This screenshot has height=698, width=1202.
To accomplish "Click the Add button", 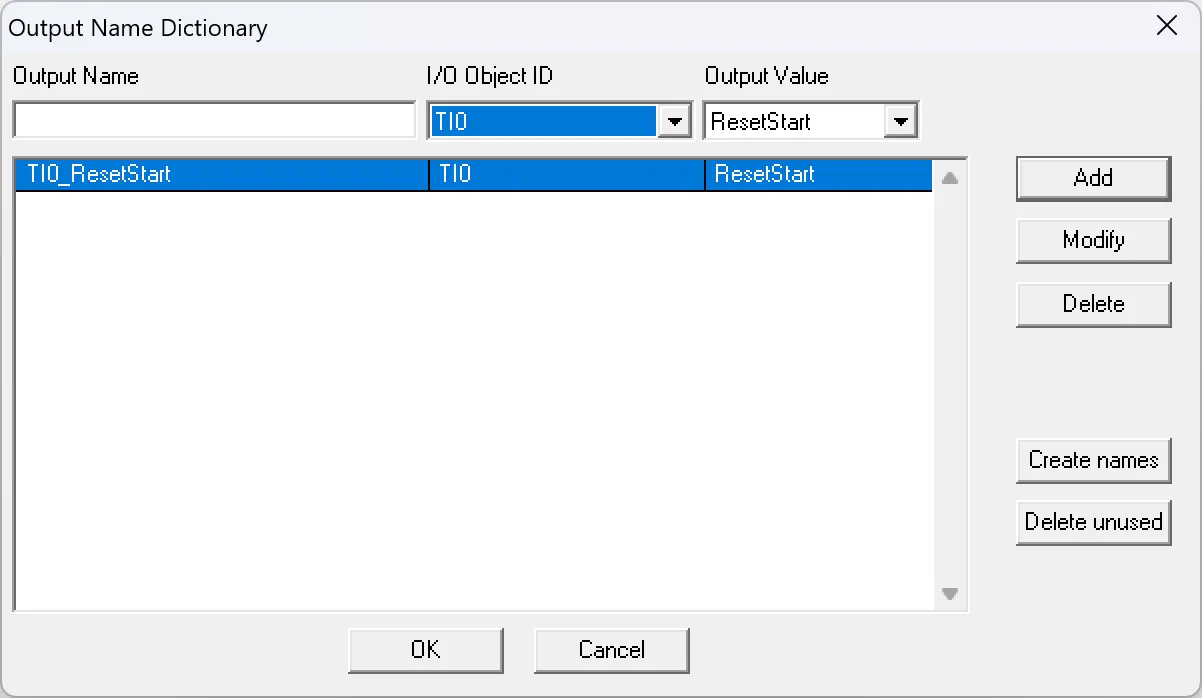I will click(x=1092, y=178).
